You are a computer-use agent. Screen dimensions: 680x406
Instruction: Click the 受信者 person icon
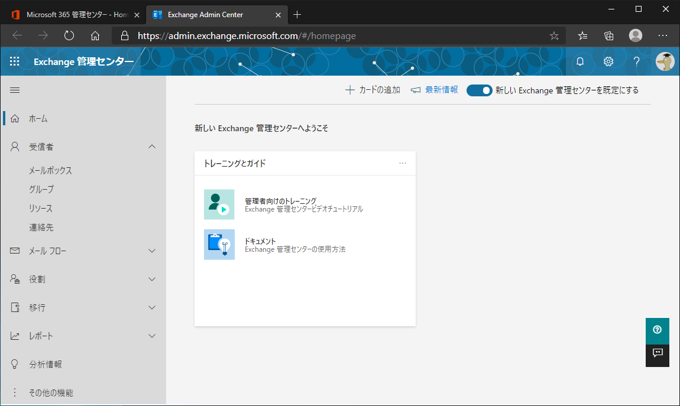(x=15, y=147)
